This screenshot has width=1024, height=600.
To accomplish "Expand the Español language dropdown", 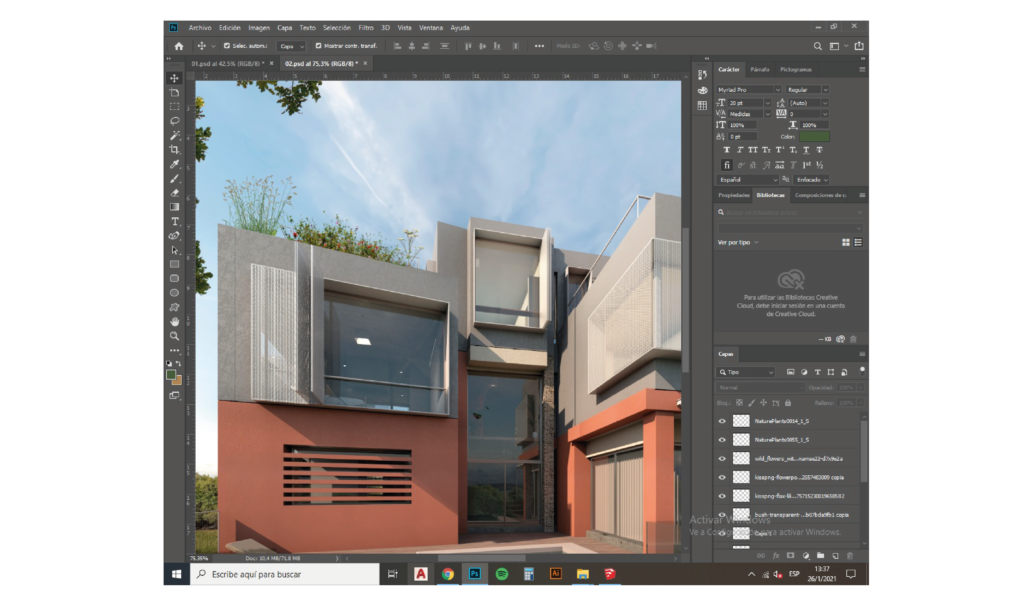I will tap(747, 179).
